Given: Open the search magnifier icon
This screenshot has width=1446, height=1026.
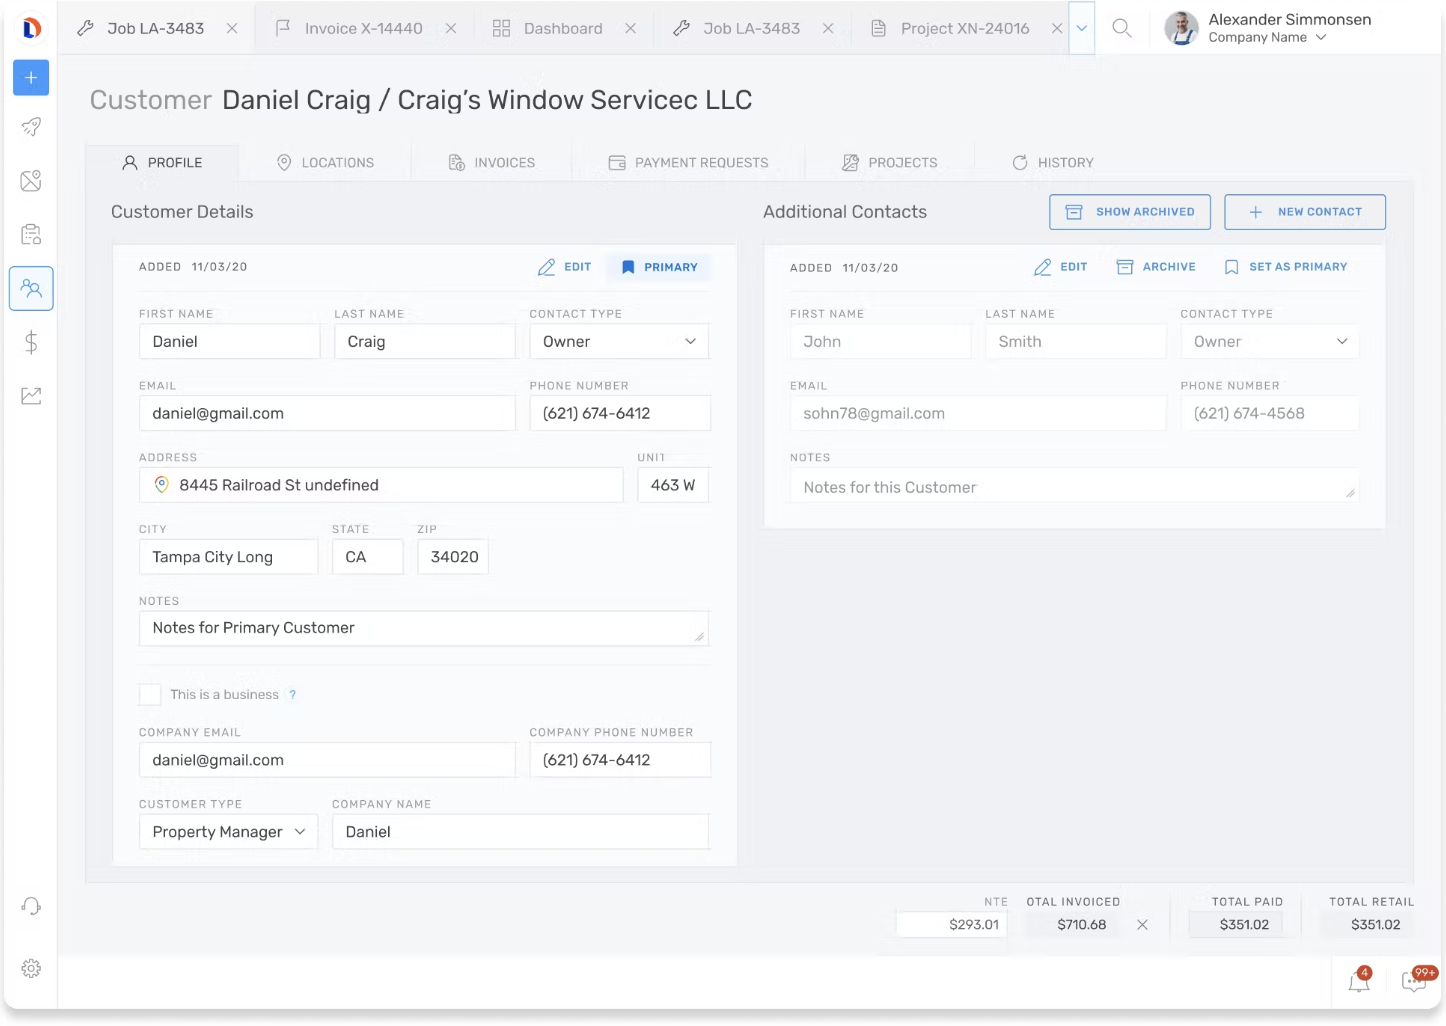Looking at the screenshot, I should [x=1122, y=28].
